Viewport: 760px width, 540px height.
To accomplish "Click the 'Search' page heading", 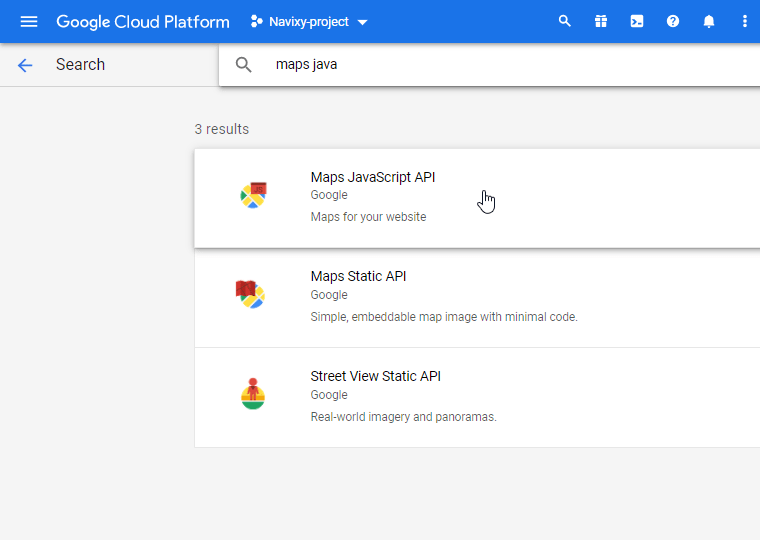I will coord(80,64).
